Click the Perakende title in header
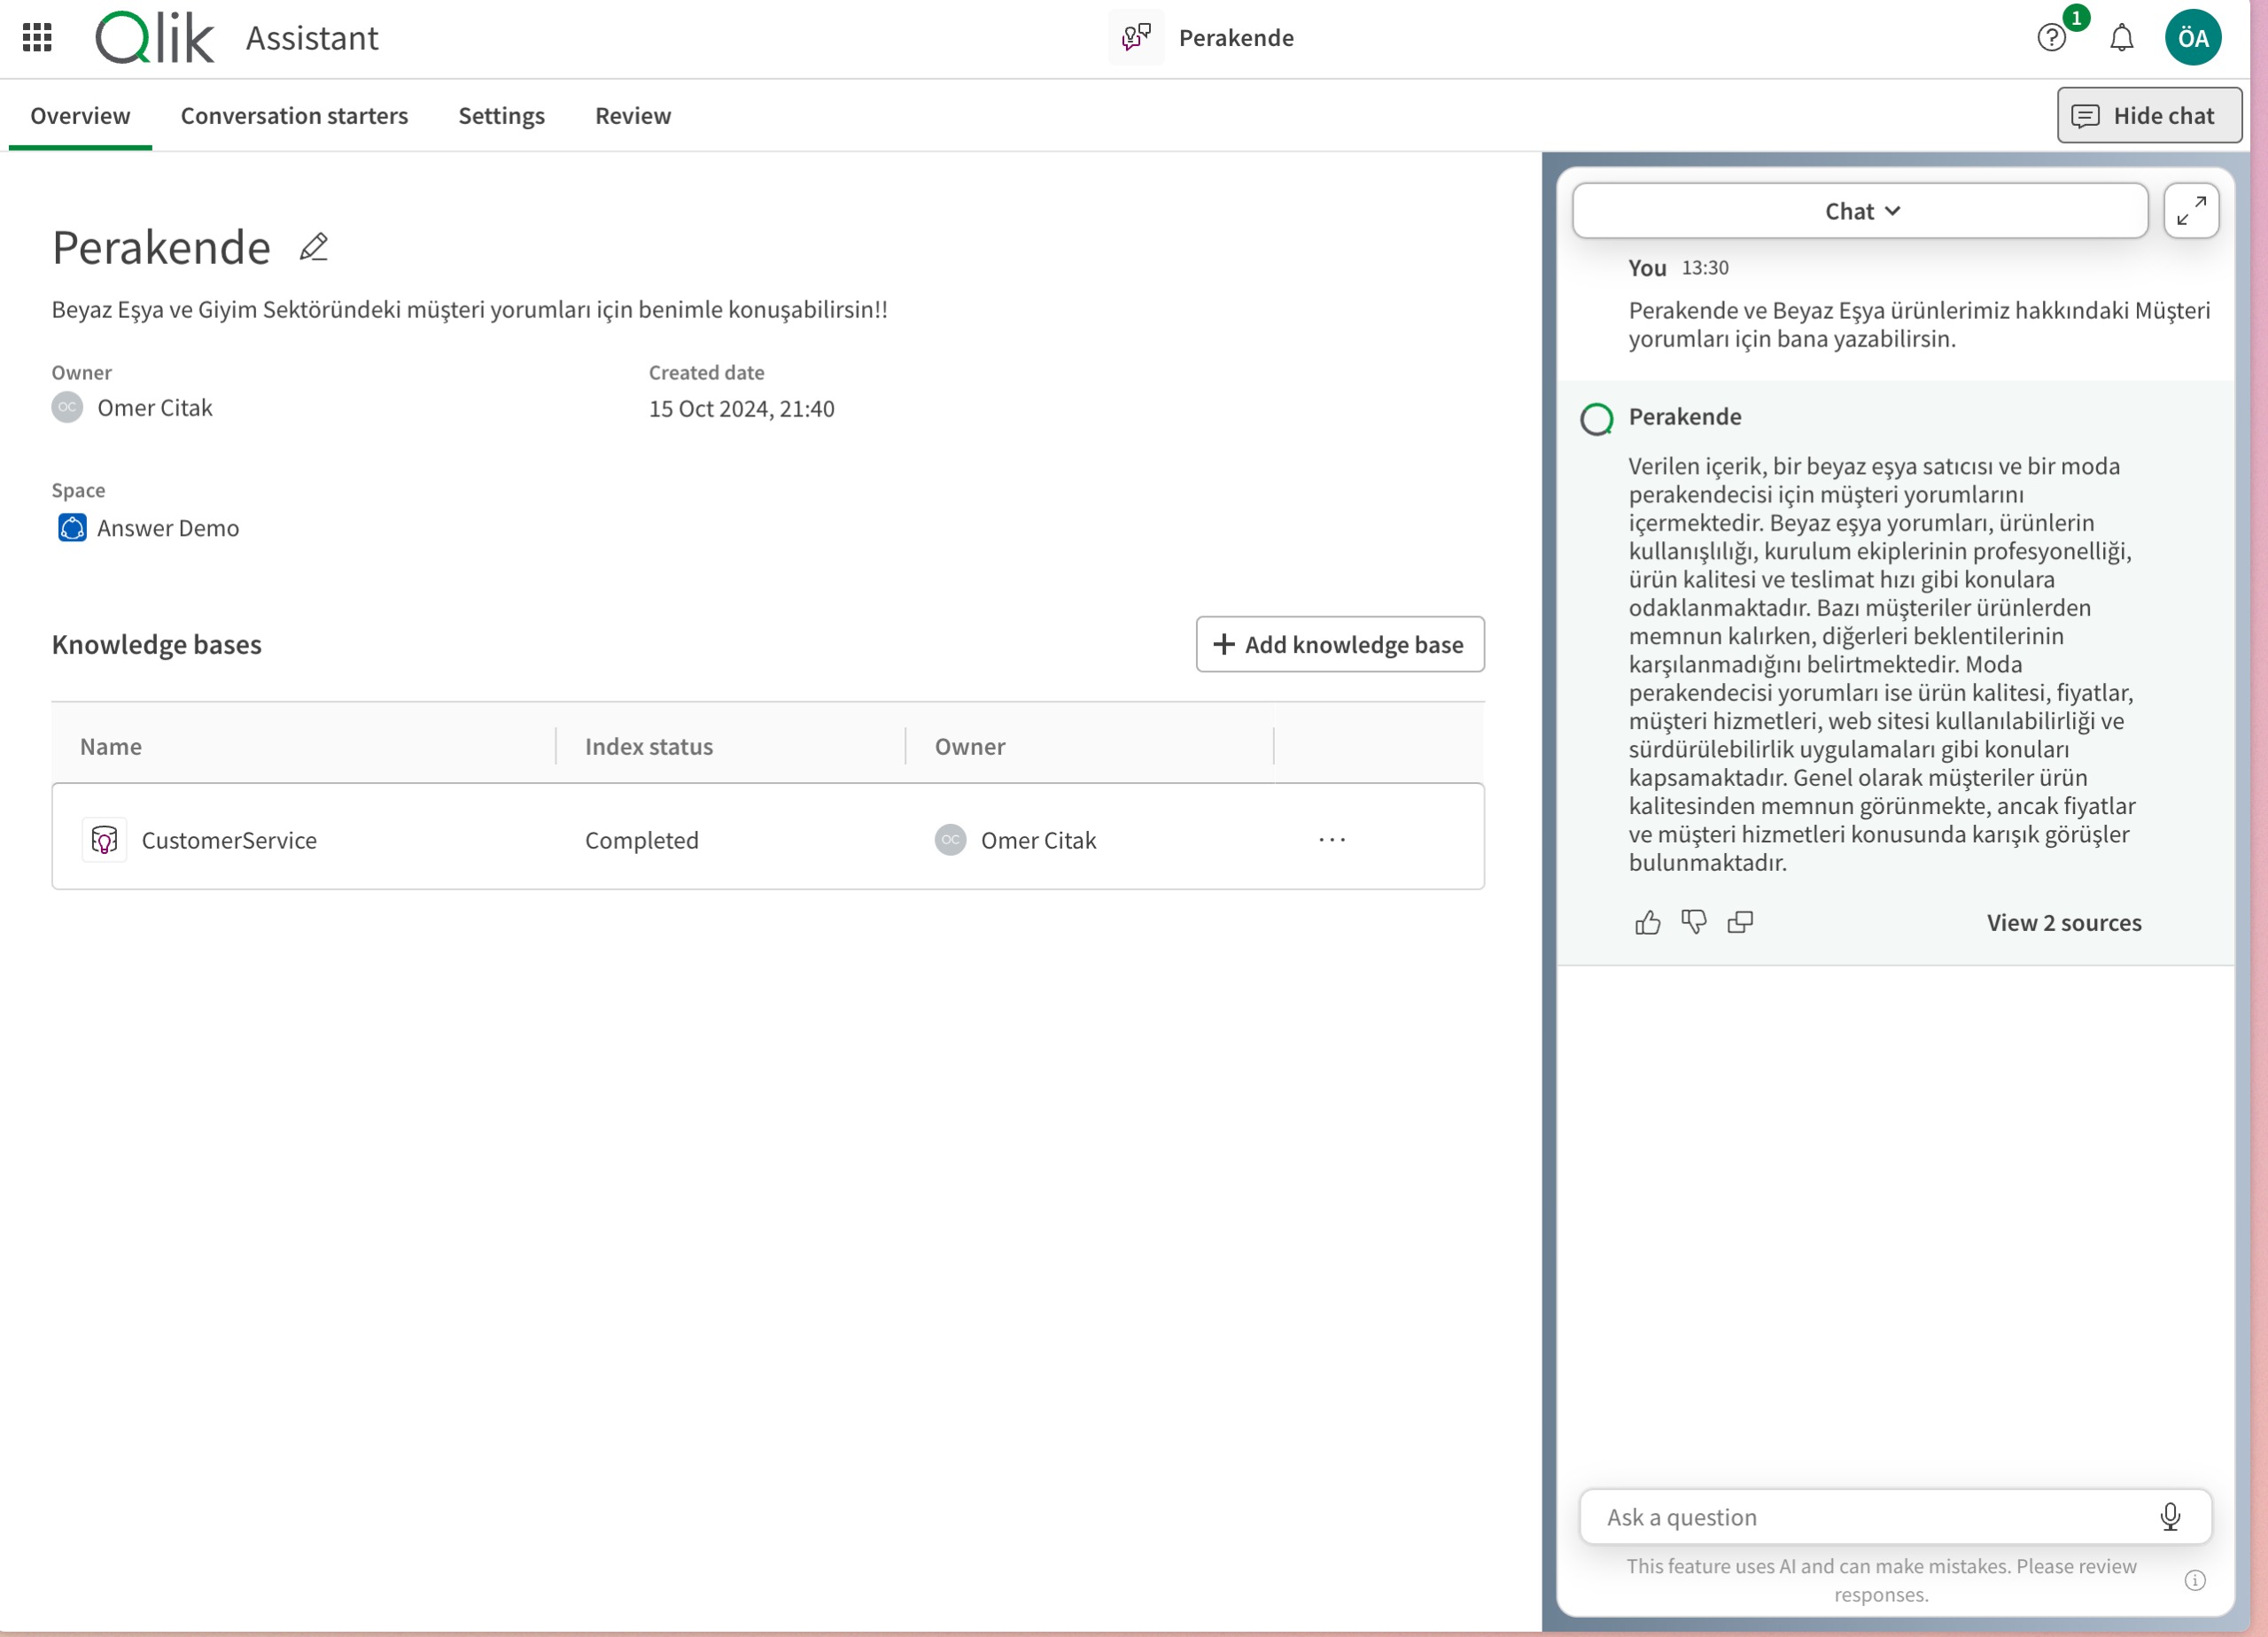Image resolution: width=2268 pixels, height=1637 pixels. [1236, 38]
